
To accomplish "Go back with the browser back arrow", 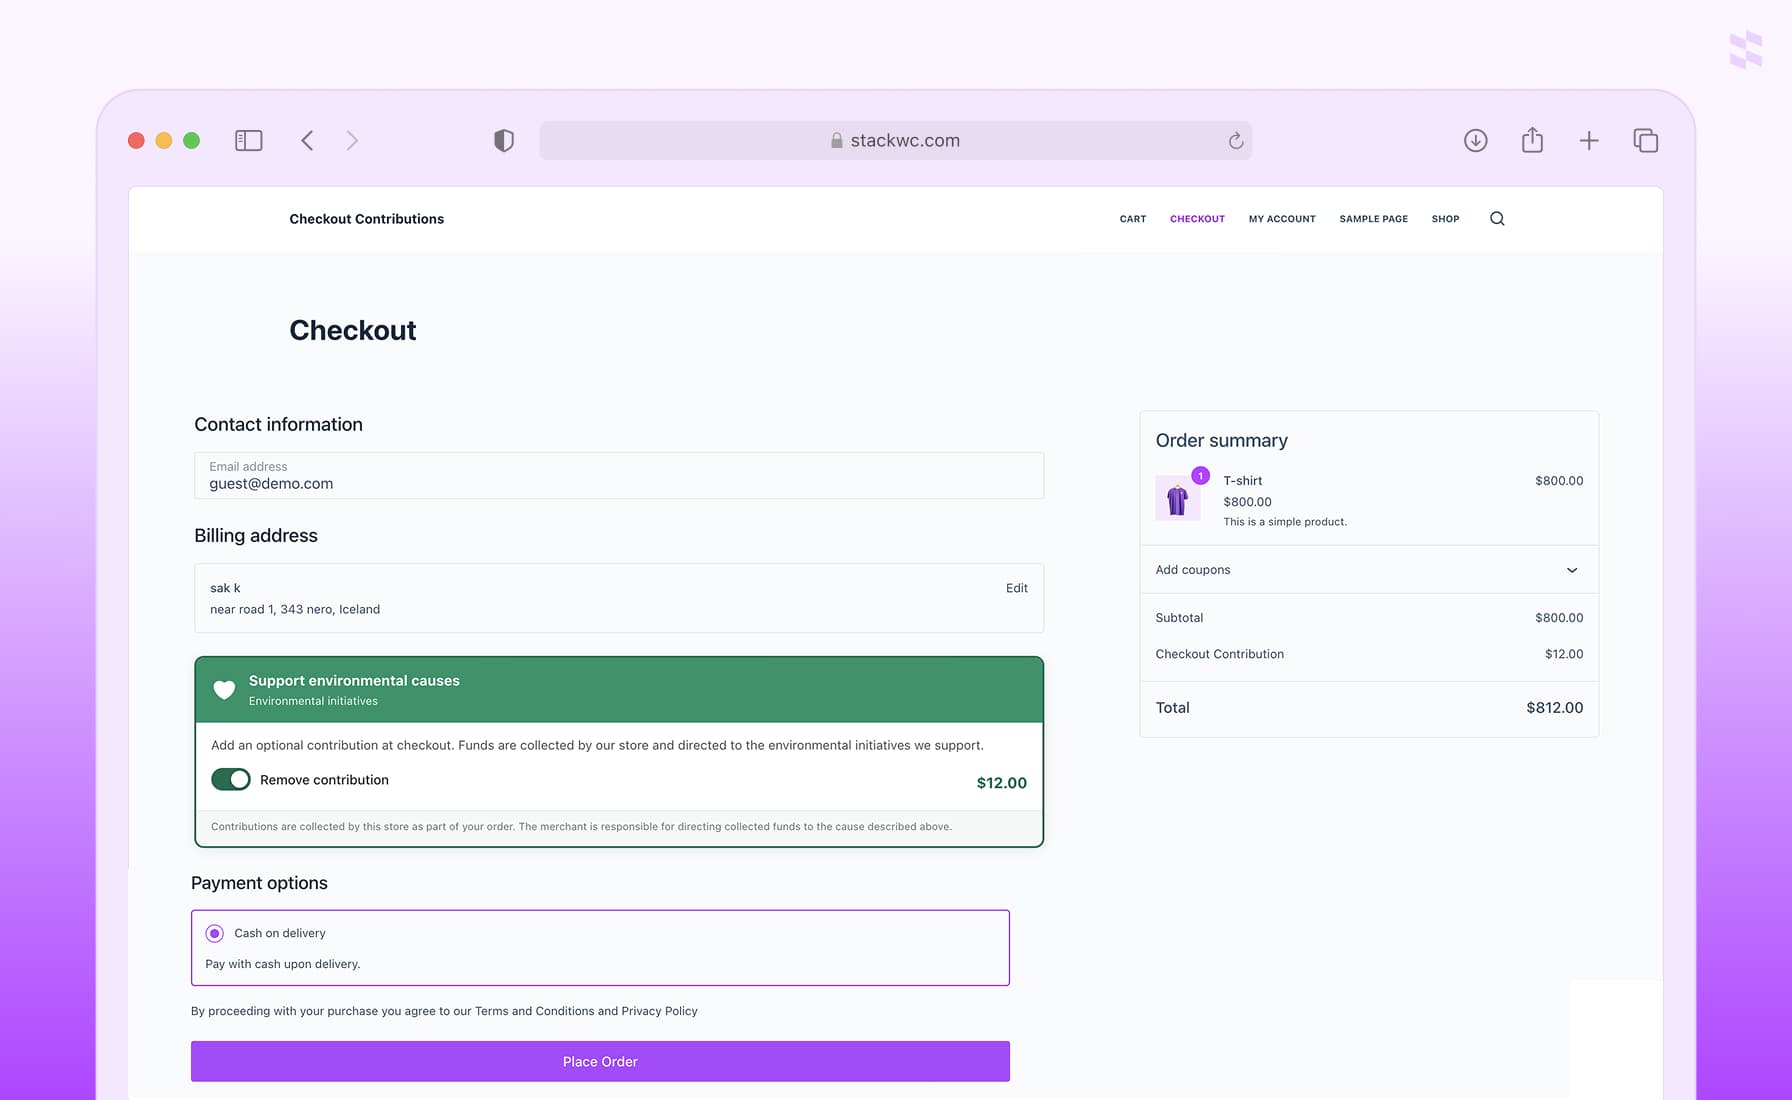I will coord(307,141).
